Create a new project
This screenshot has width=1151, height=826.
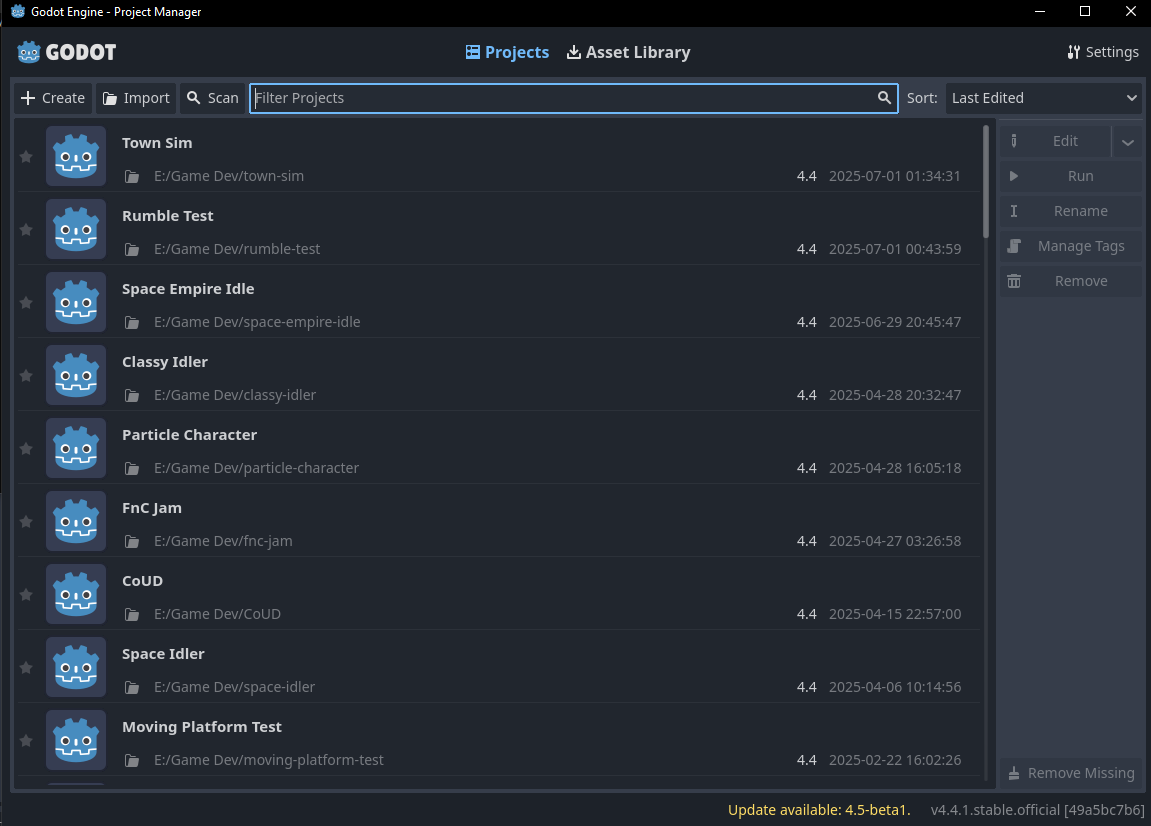[x=53, y=98]
